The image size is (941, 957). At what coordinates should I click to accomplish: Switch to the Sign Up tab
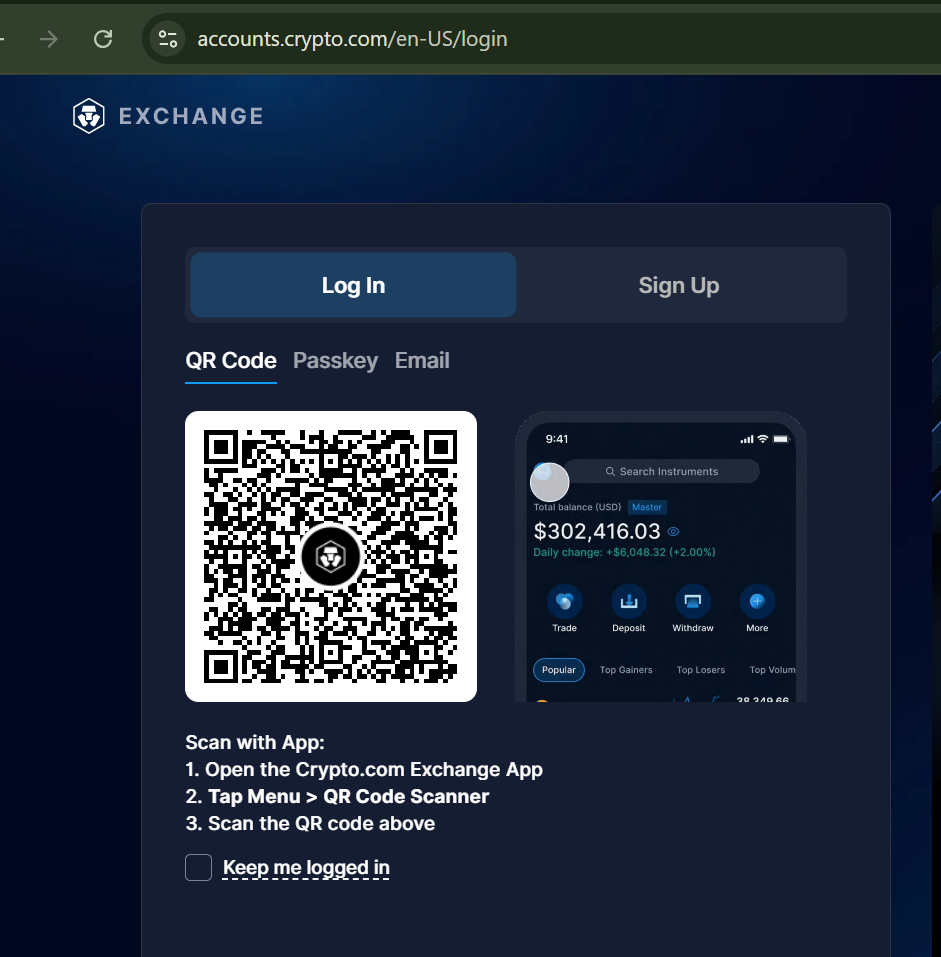679,285
